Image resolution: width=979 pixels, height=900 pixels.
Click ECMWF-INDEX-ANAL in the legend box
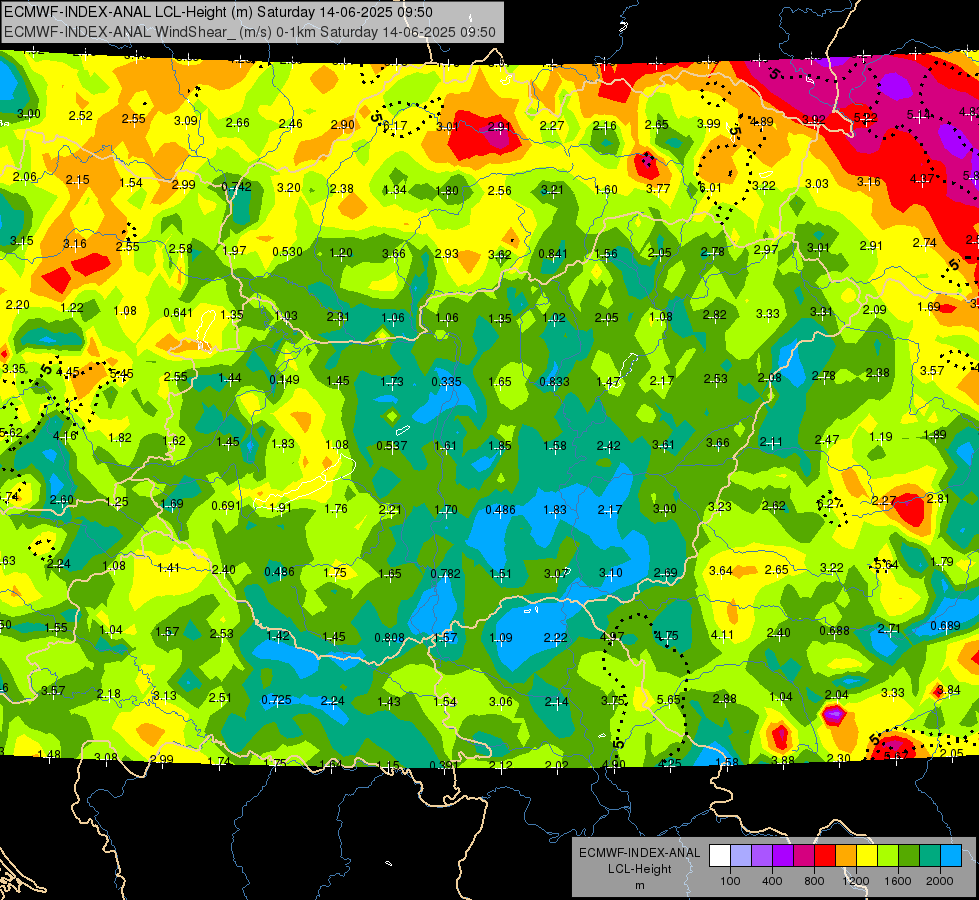coord(639,853)
